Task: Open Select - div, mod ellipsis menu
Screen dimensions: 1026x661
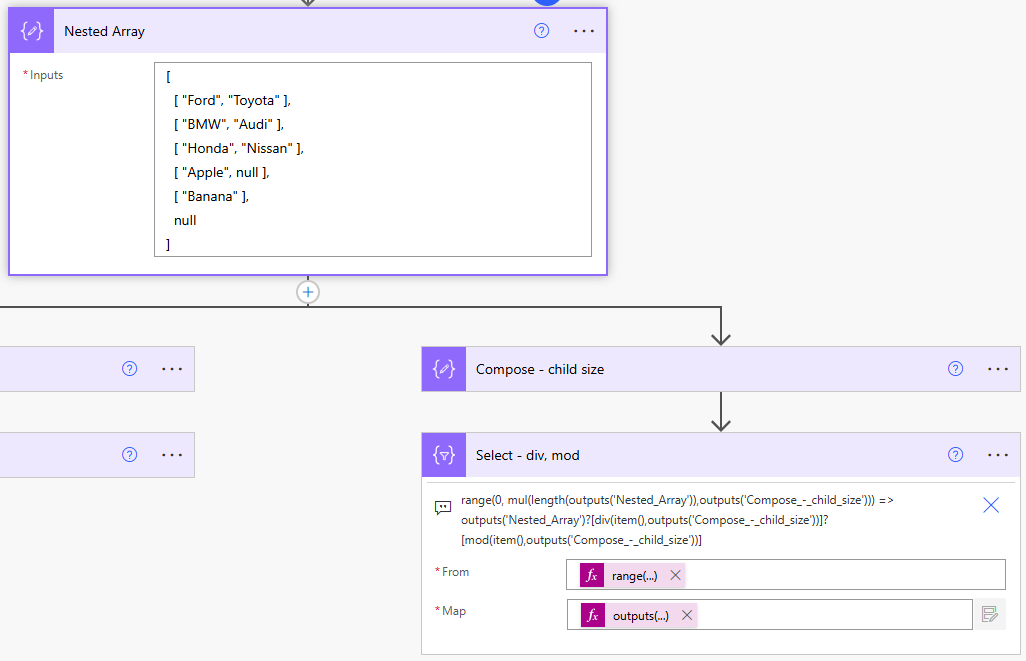Action: click(x=998, y=455)
